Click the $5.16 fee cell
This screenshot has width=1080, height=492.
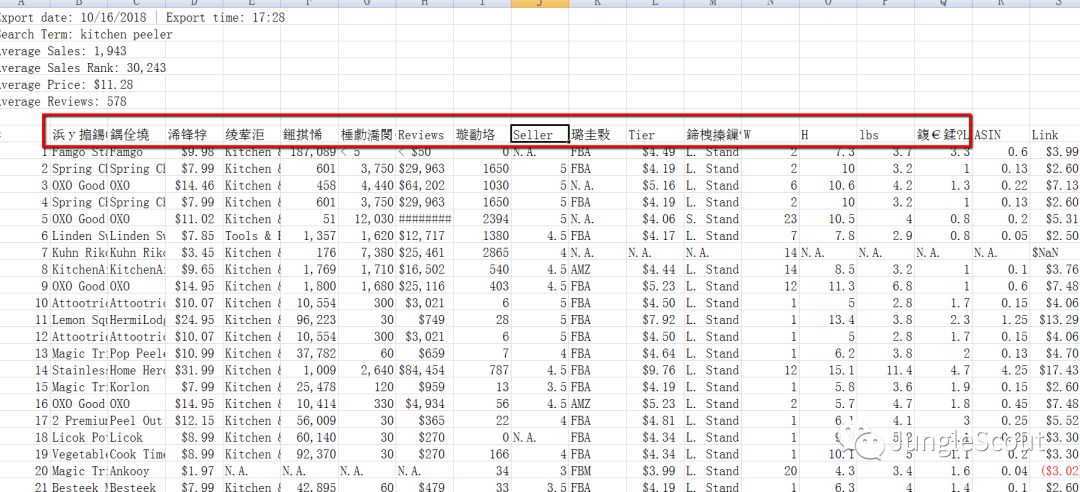click(655, 185)
